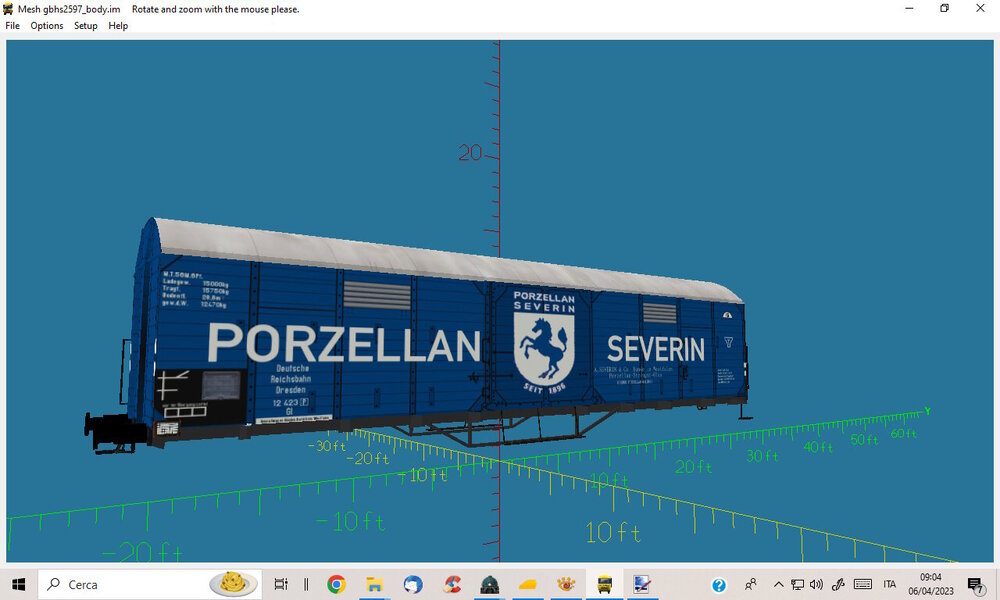The image size is (1000, 600).
Task: Open the Setup menu
Action: [85, 26]
